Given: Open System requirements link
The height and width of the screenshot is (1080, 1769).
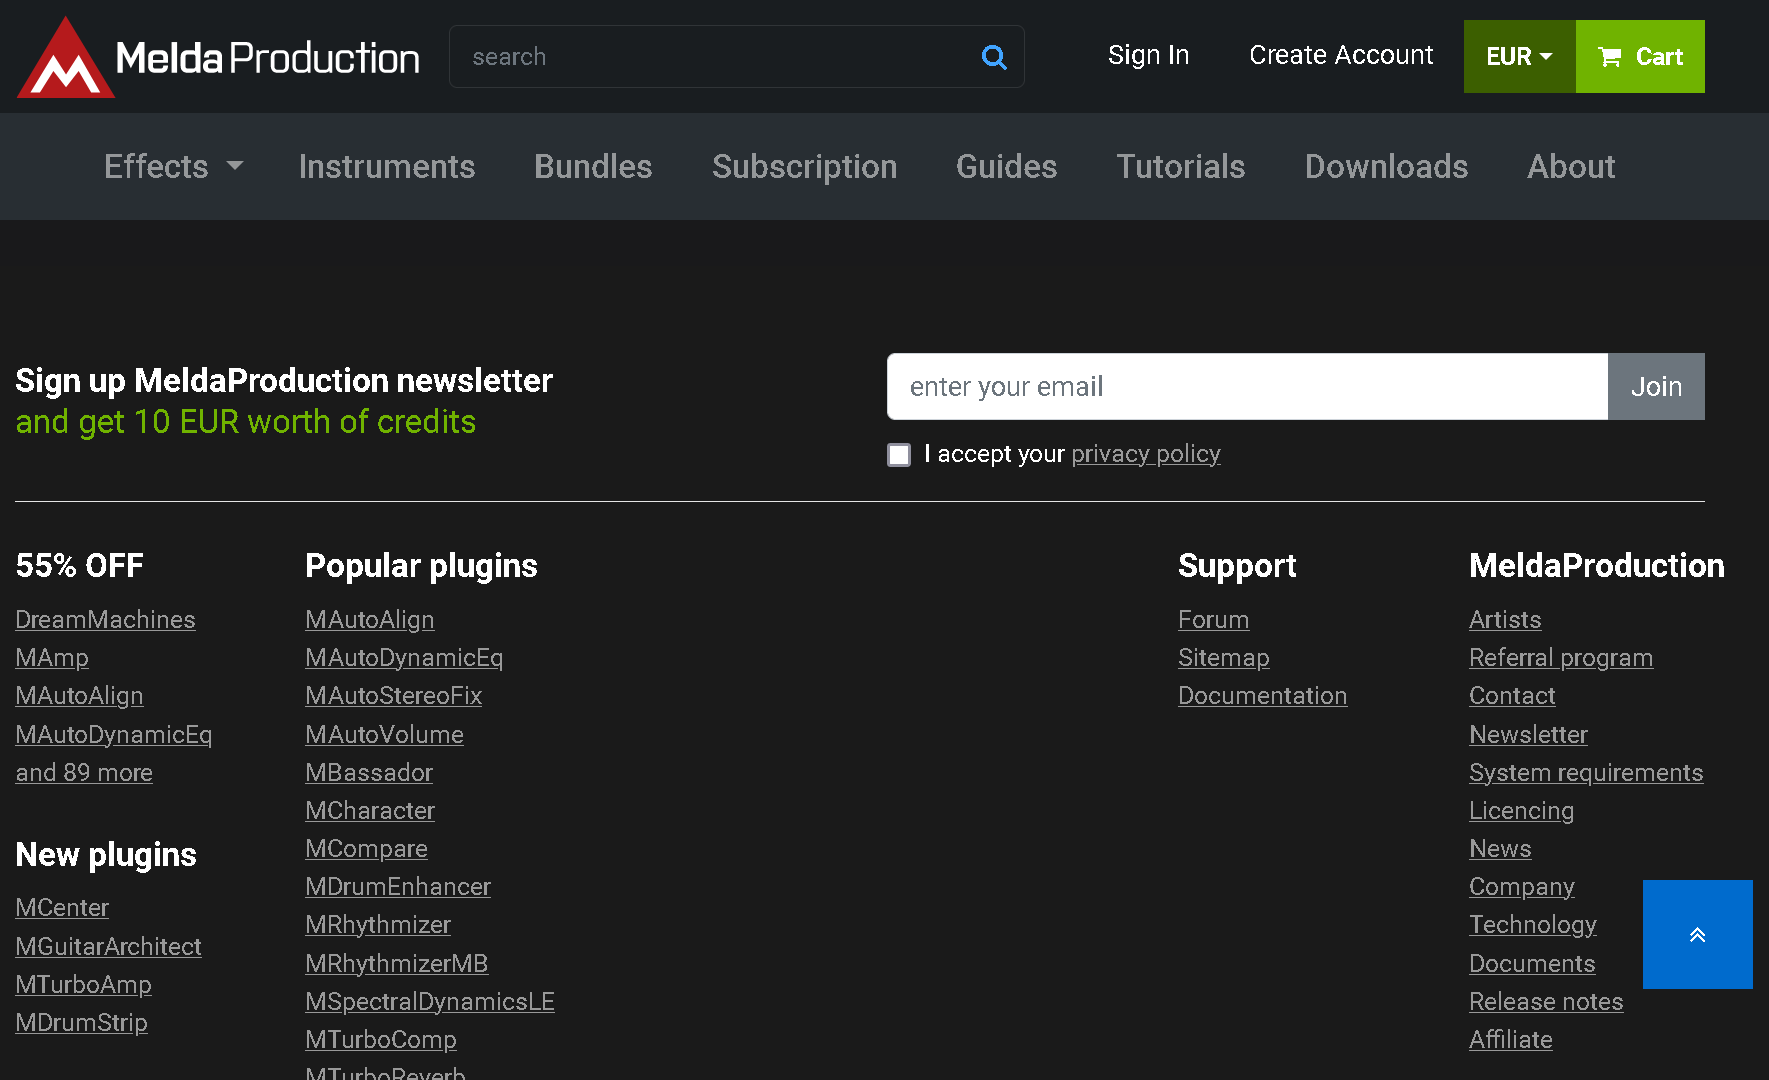Looking at the screenshot, I should point(1586,773).
